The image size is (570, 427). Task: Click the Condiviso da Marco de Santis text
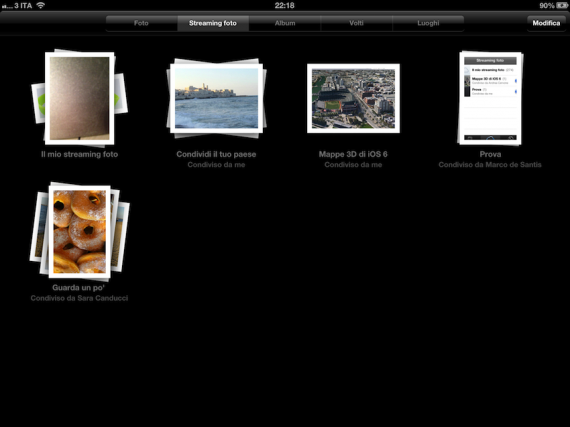tap(490, 165)
